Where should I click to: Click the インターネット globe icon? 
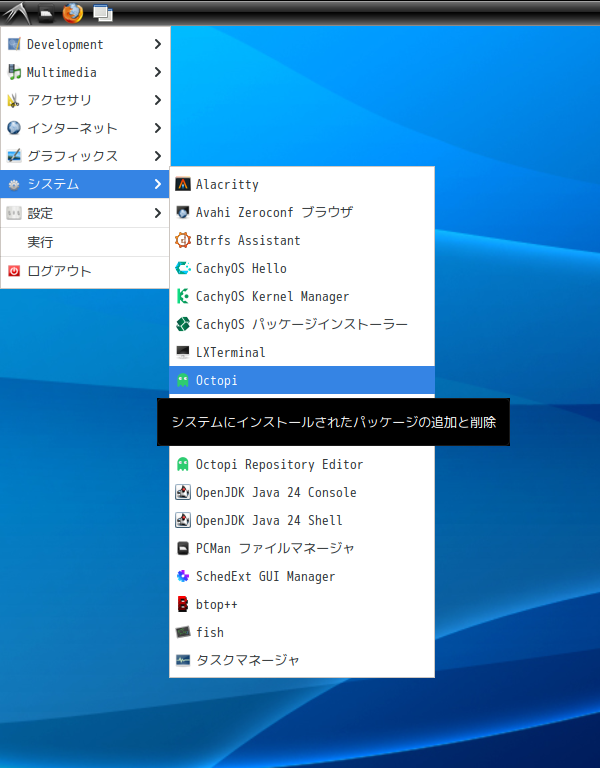[14, 128]
